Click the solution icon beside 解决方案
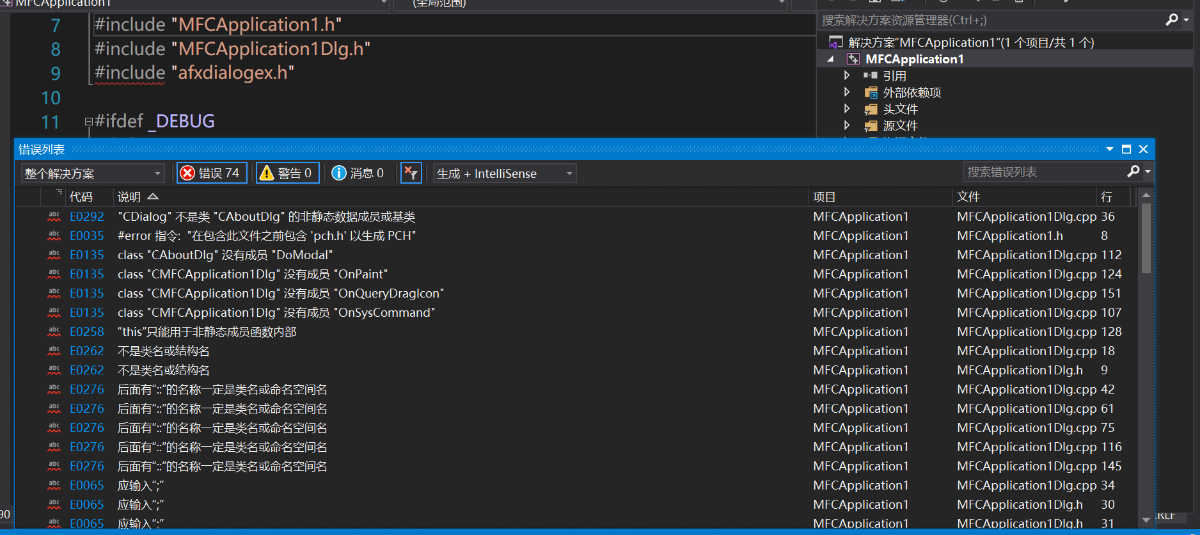This screenshot has width=1200, height=535. (835, 42)
